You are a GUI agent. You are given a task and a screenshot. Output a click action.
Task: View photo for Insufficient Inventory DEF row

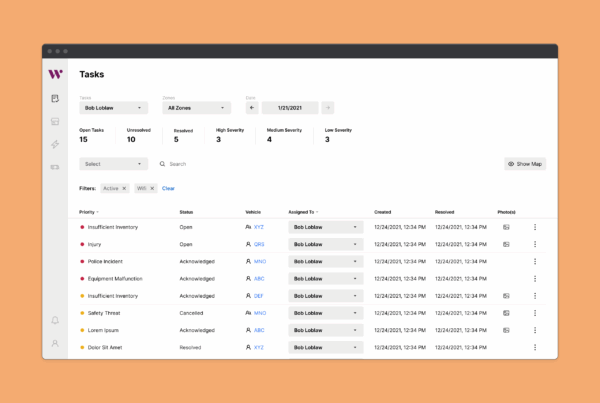pyautogui.click(x=506, y=296)
